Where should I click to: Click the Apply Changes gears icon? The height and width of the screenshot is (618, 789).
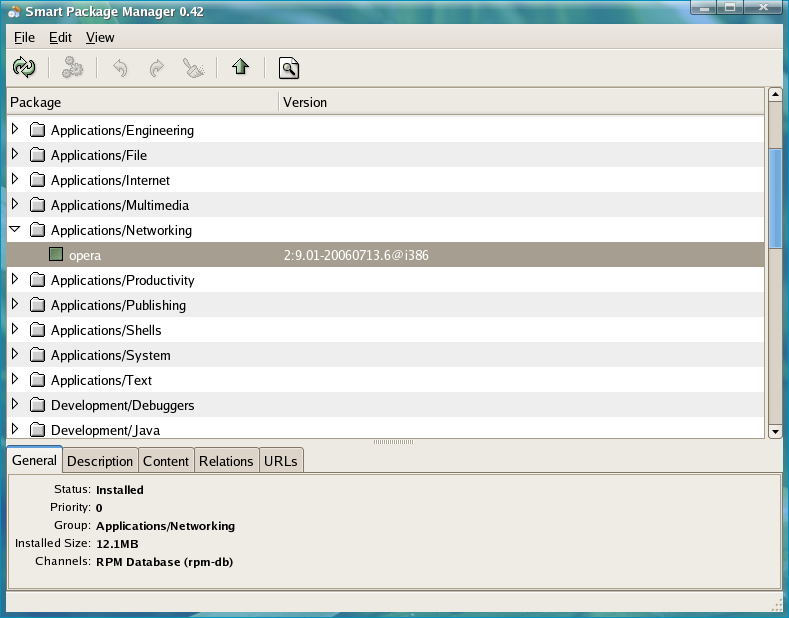coord(73,68)
